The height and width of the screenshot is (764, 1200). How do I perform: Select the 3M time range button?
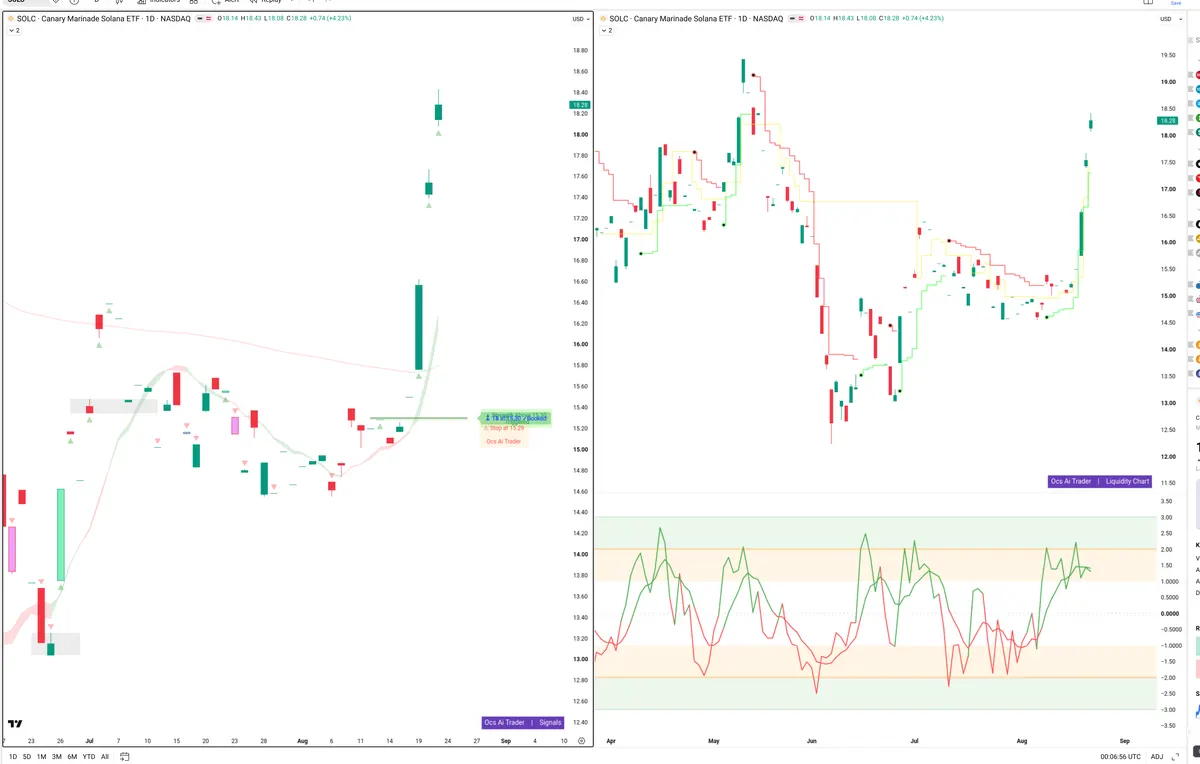57,756
